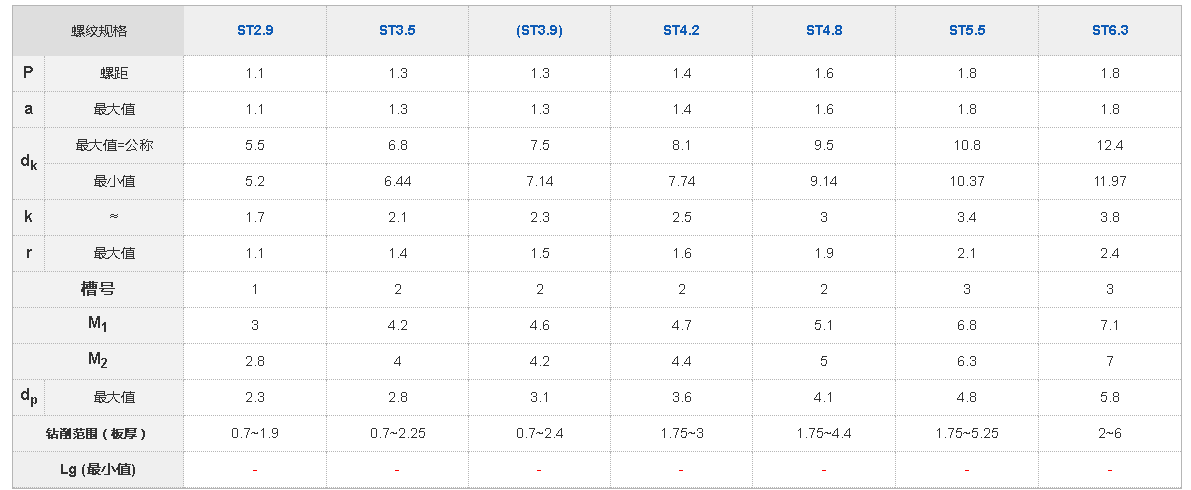Viewport: 1191px width, 490px height.
Task: Select the M2 row label
Action: [x=98, y=361]
